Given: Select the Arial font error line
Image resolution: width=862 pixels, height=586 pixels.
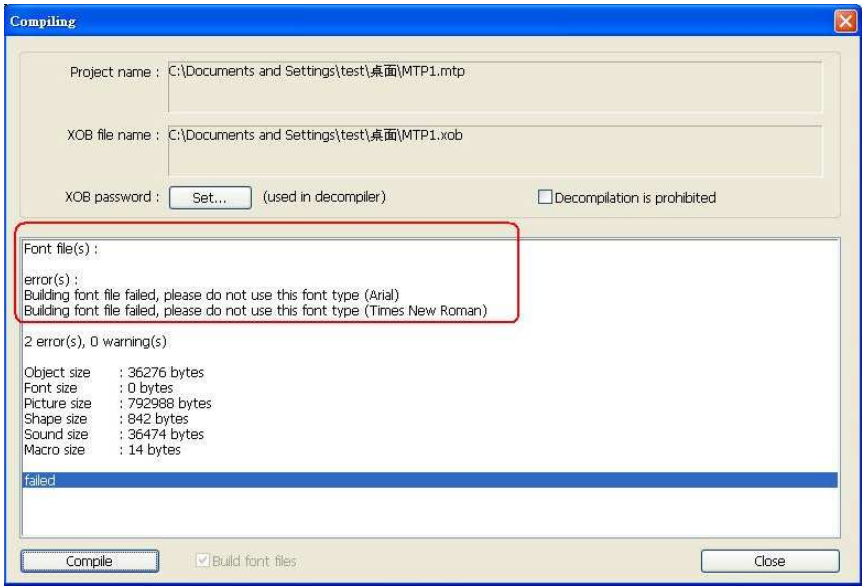Looking at the screenshot, I should [212, 295].
